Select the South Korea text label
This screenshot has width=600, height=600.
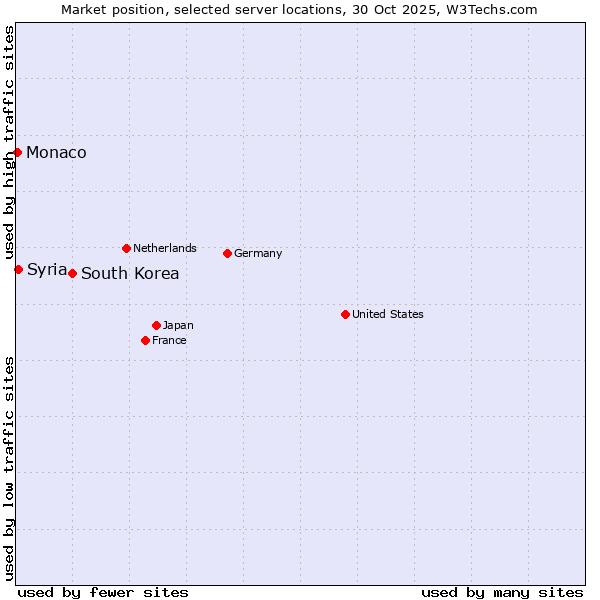pos(130,274)
